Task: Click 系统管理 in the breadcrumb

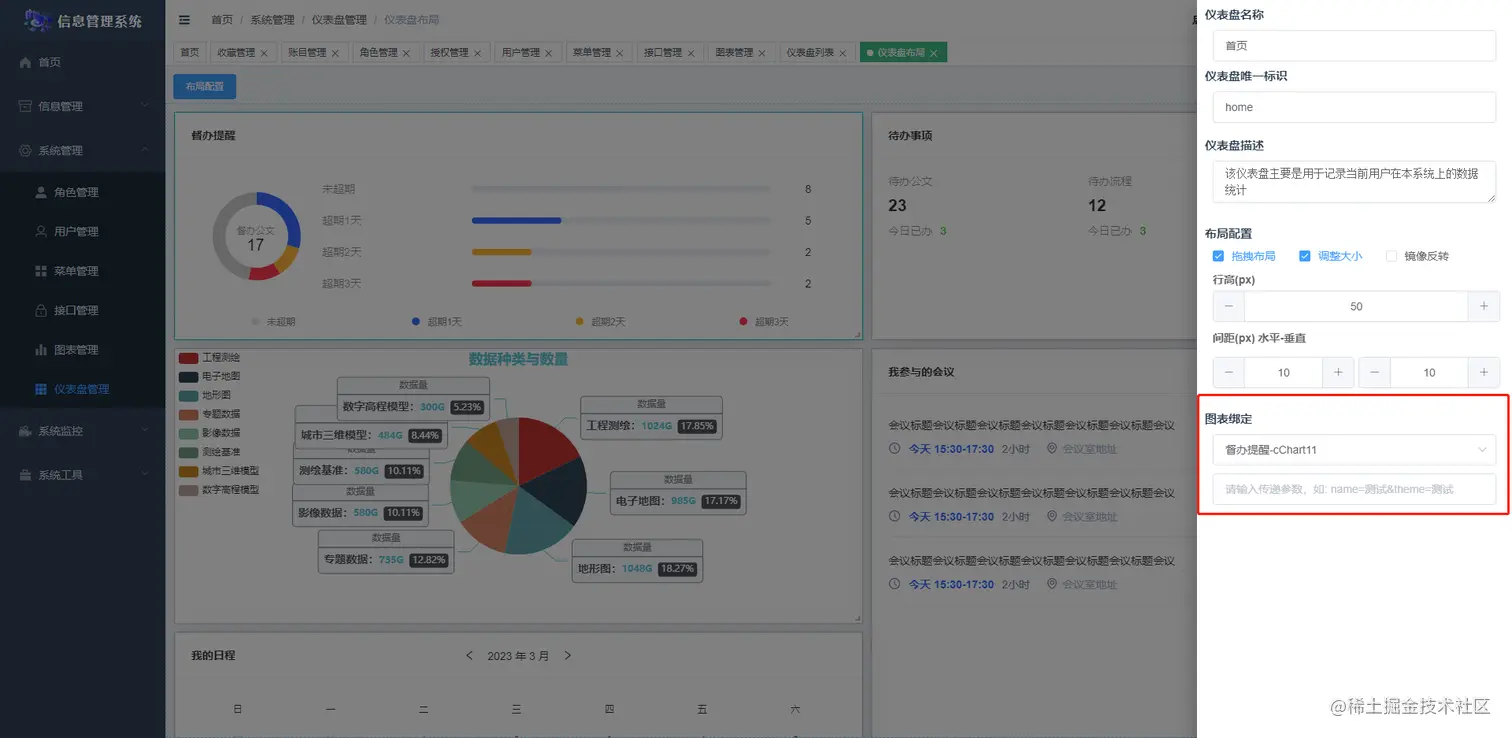Action: click(272, 20)
